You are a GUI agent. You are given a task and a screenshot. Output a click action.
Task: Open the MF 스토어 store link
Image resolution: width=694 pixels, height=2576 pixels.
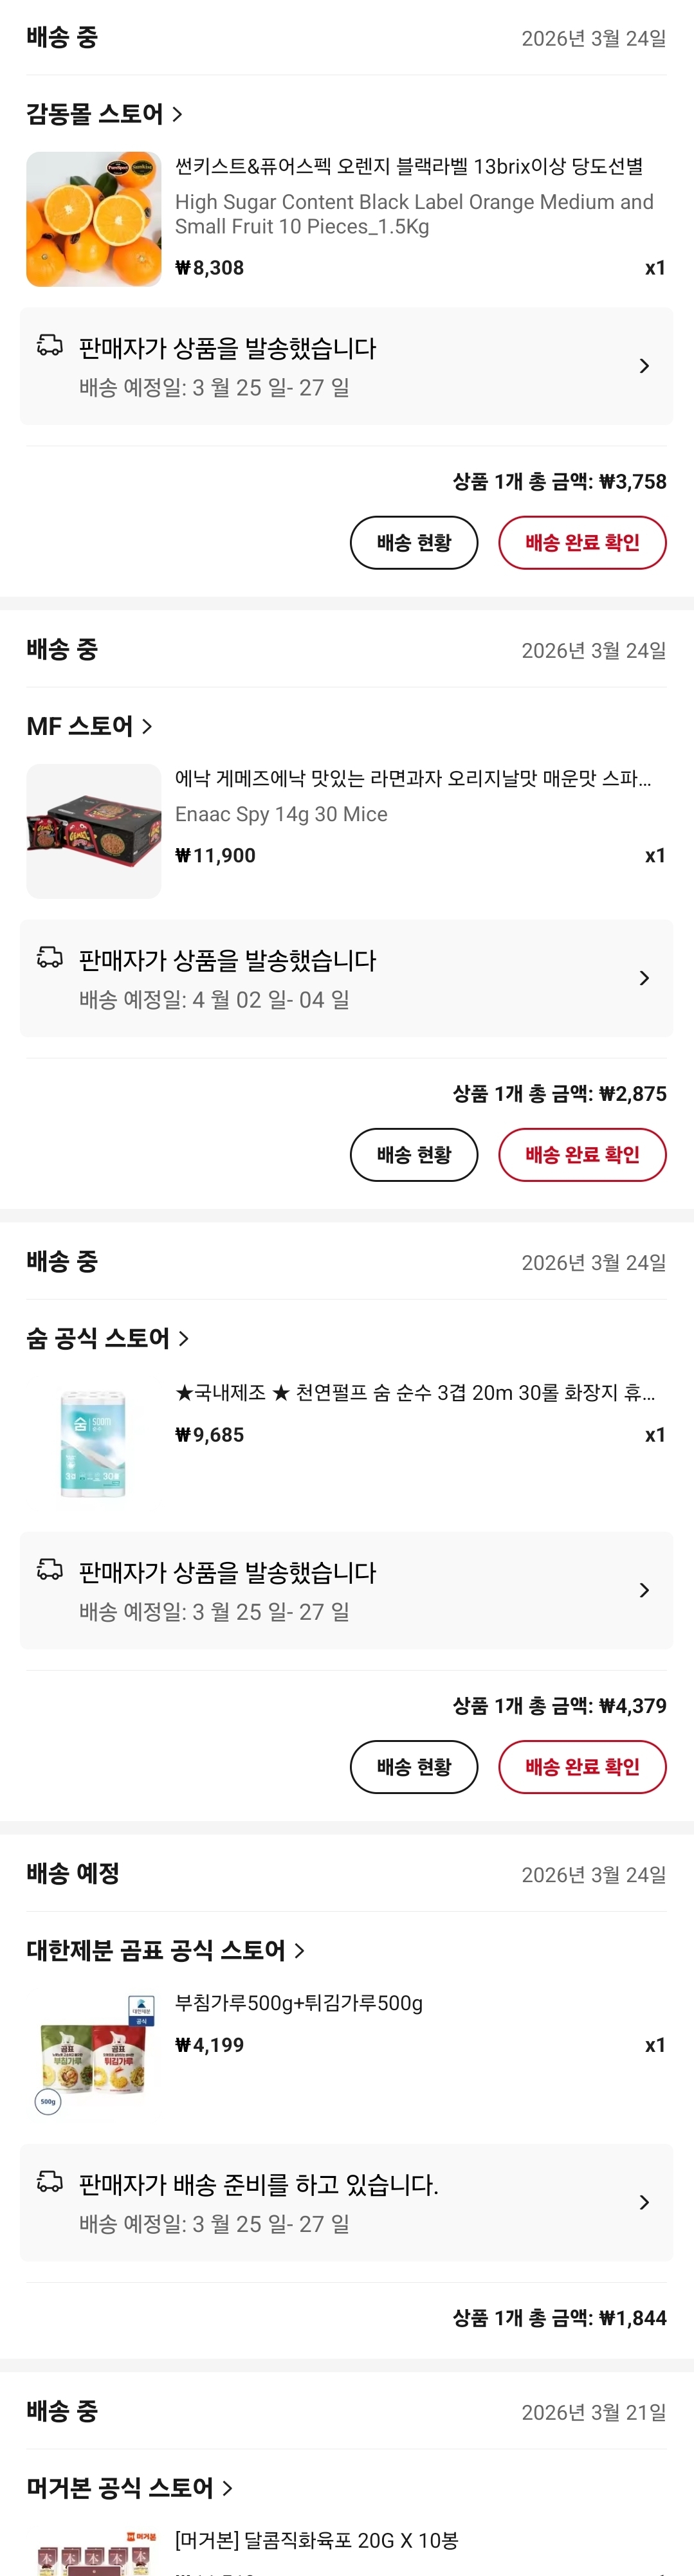coord(89,726)
